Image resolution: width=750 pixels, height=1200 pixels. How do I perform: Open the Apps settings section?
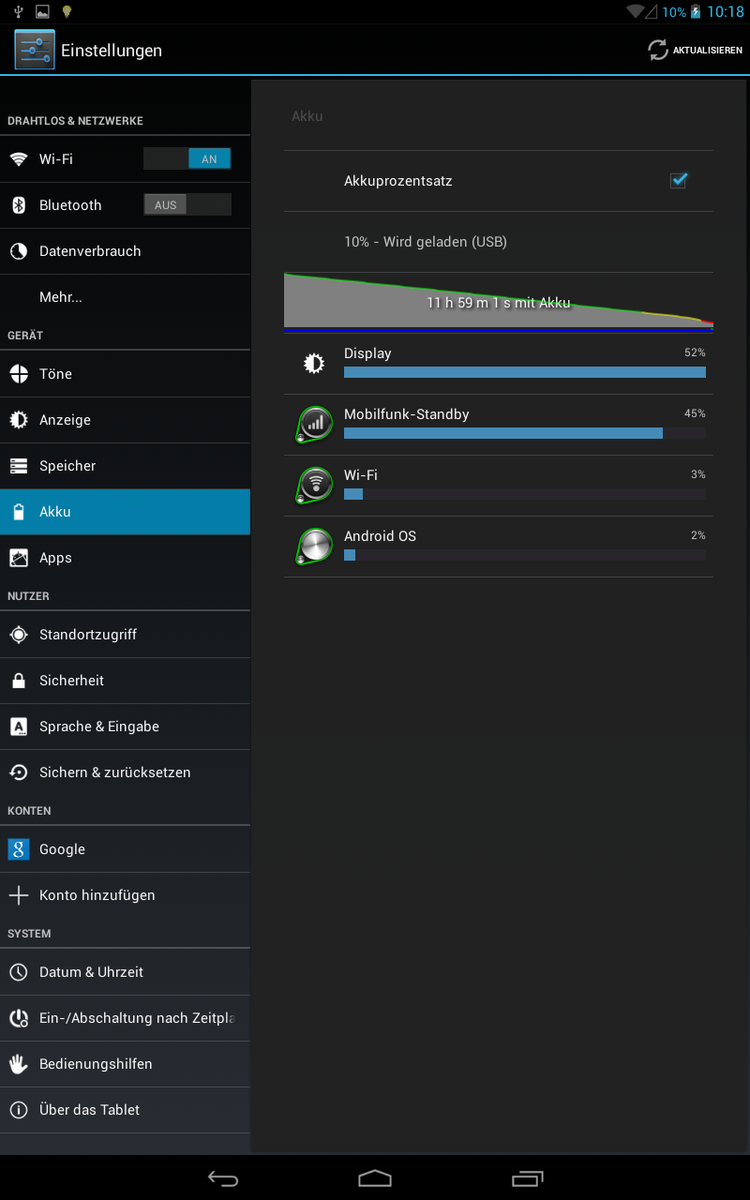tap(56, 558)
